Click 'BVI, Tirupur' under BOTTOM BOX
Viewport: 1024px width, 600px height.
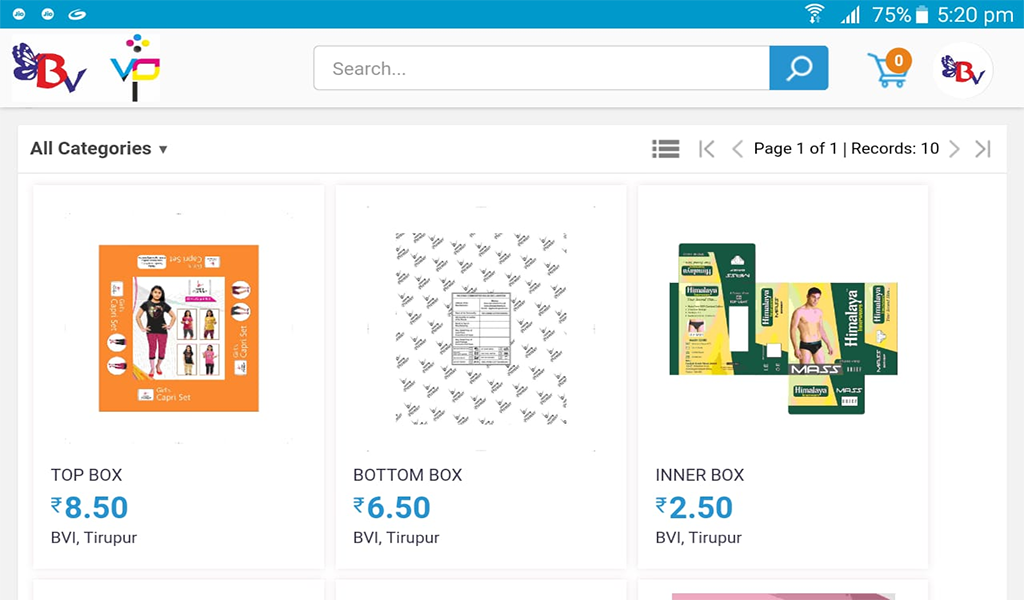(396, 537)
